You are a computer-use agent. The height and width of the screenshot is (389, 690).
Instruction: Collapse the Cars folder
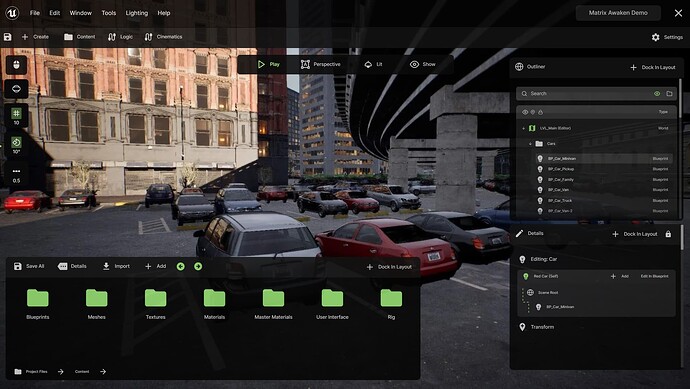(x=530, y=144)
